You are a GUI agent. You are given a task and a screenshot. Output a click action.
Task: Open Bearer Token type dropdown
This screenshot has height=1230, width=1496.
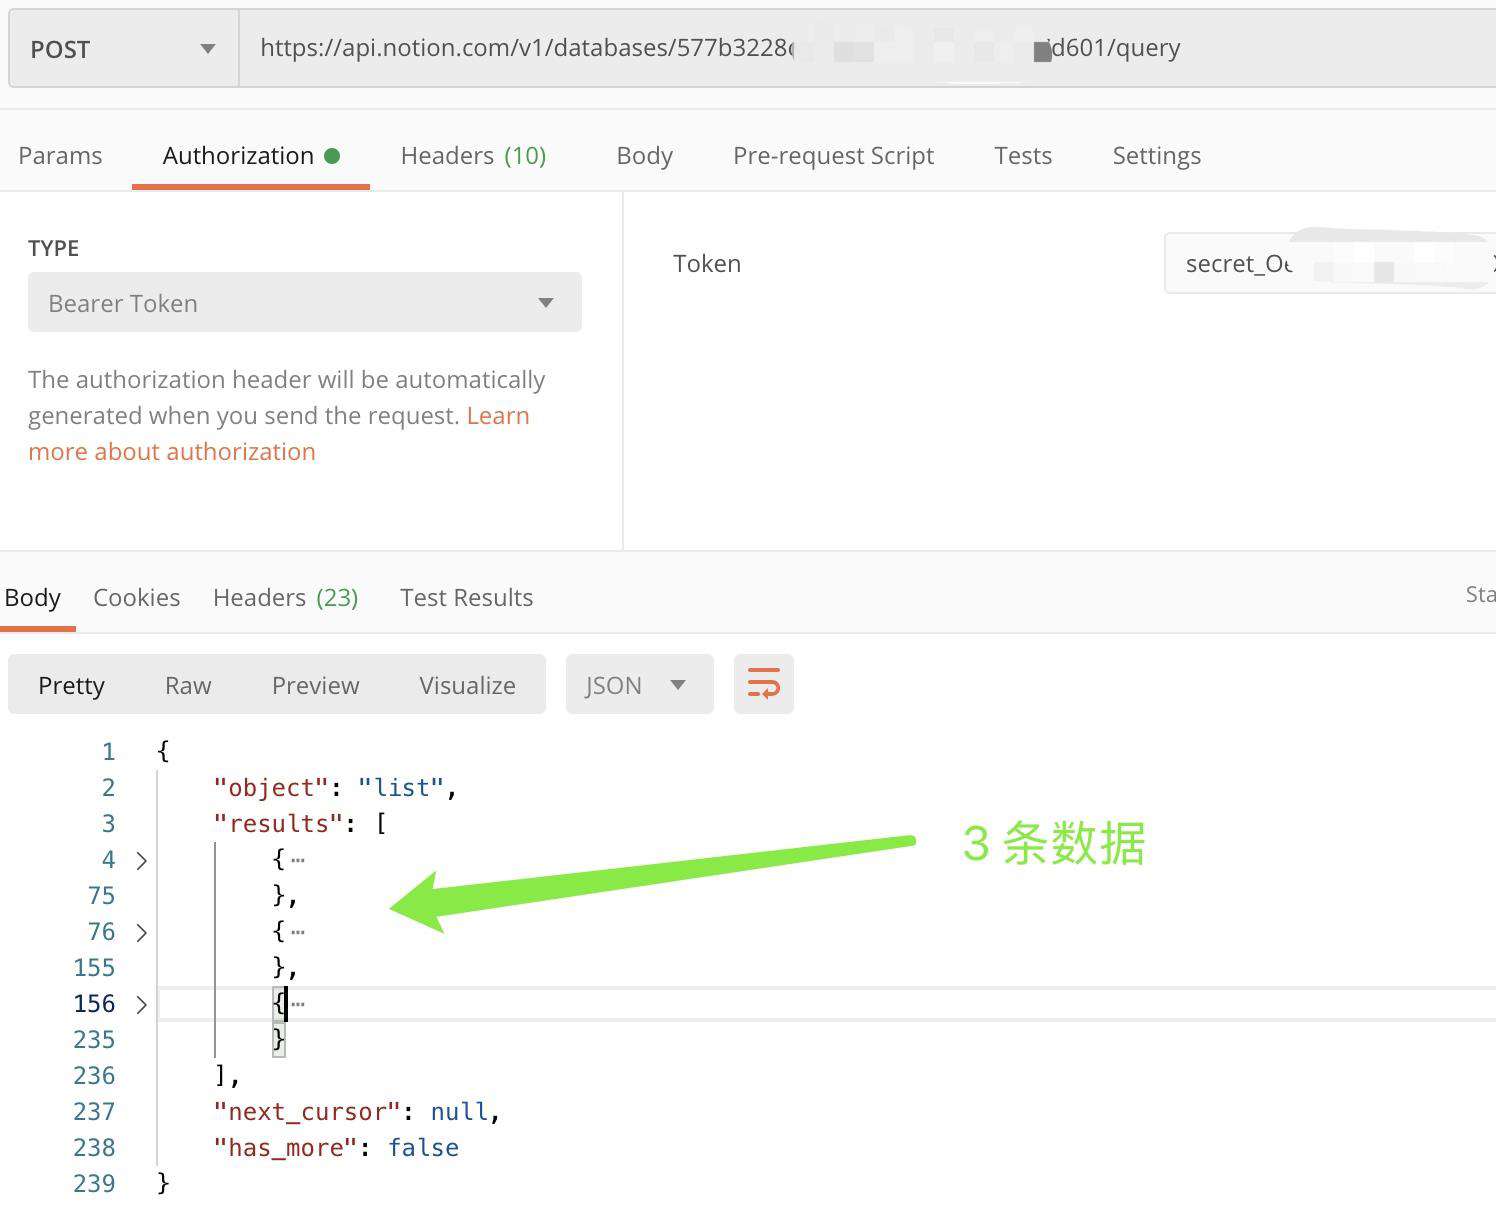click(305, 302)
